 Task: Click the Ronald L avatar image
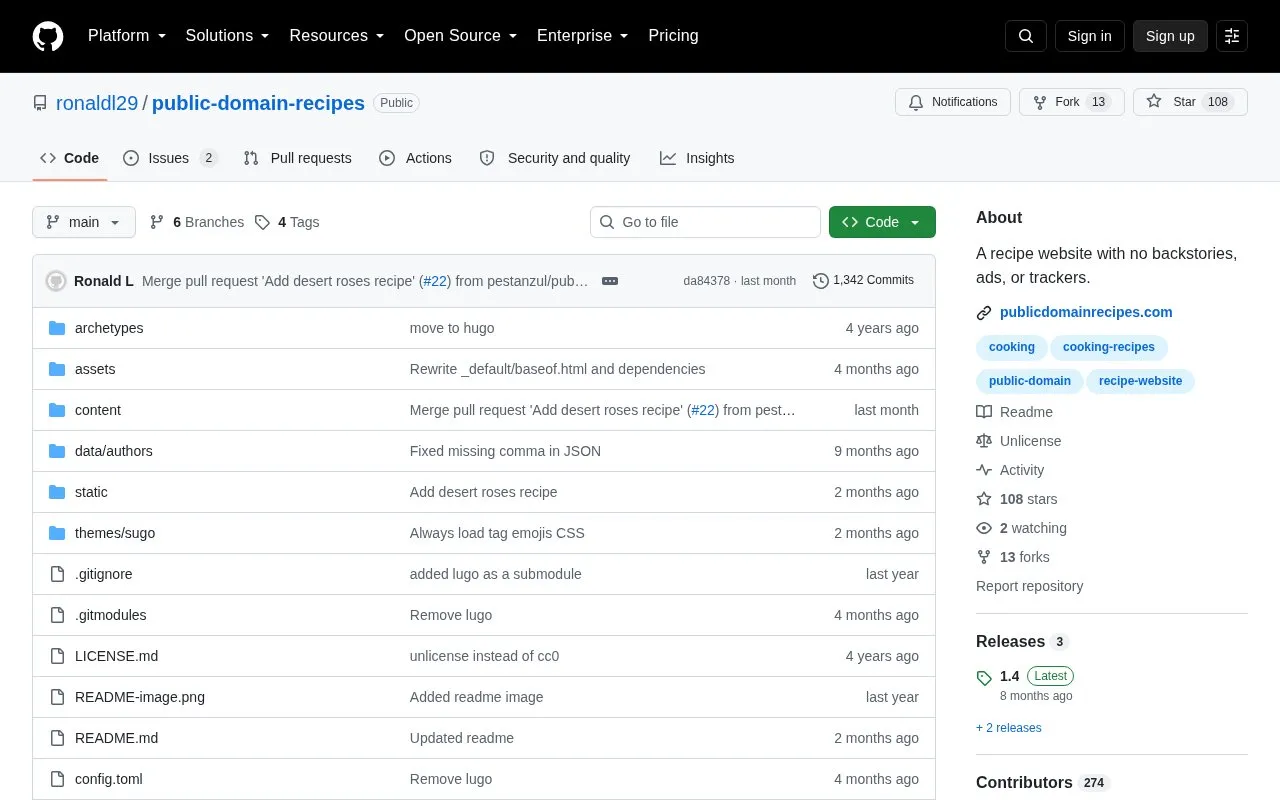pyautogui.click(x=56, y=281)
